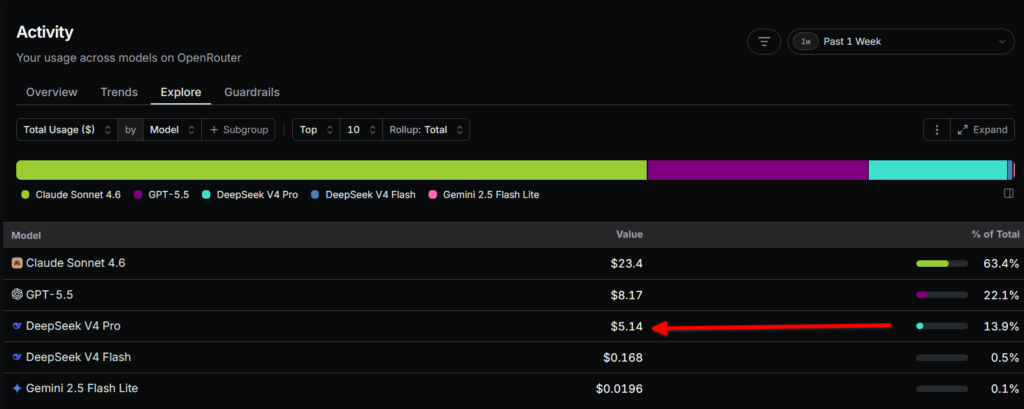Click the 13.9% progress bar
Image resolution: width=1024 pixels, height=409 pixels.
click(942, 326)
